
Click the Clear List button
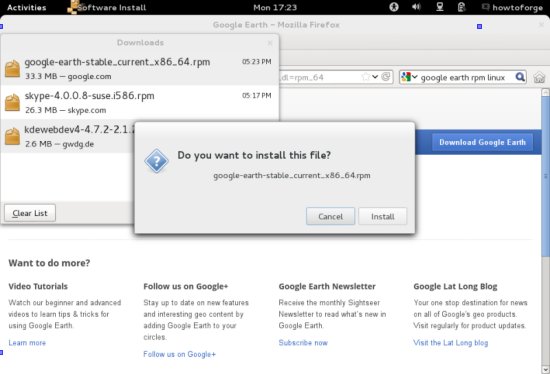point(30,213)
